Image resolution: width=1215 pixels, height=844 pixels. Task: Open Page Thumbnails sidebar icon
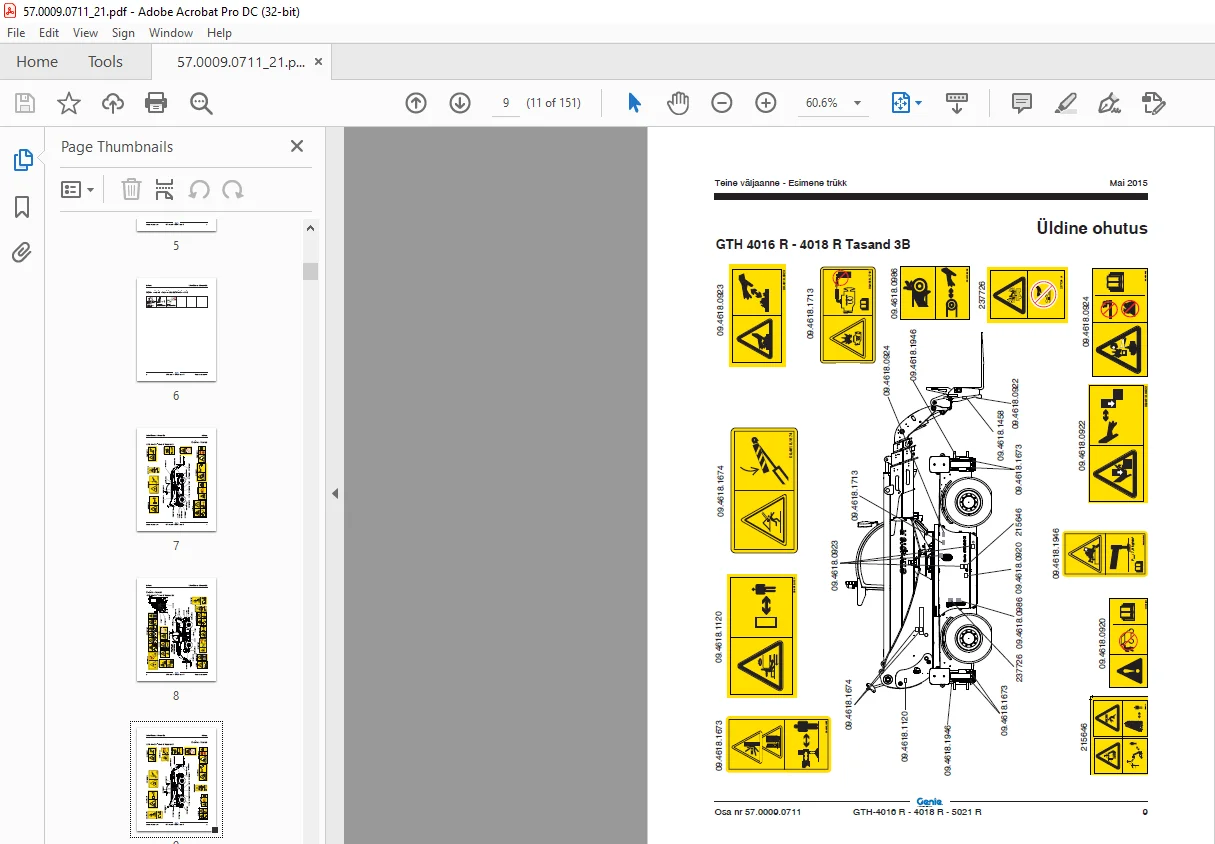(x=22, y=160)
